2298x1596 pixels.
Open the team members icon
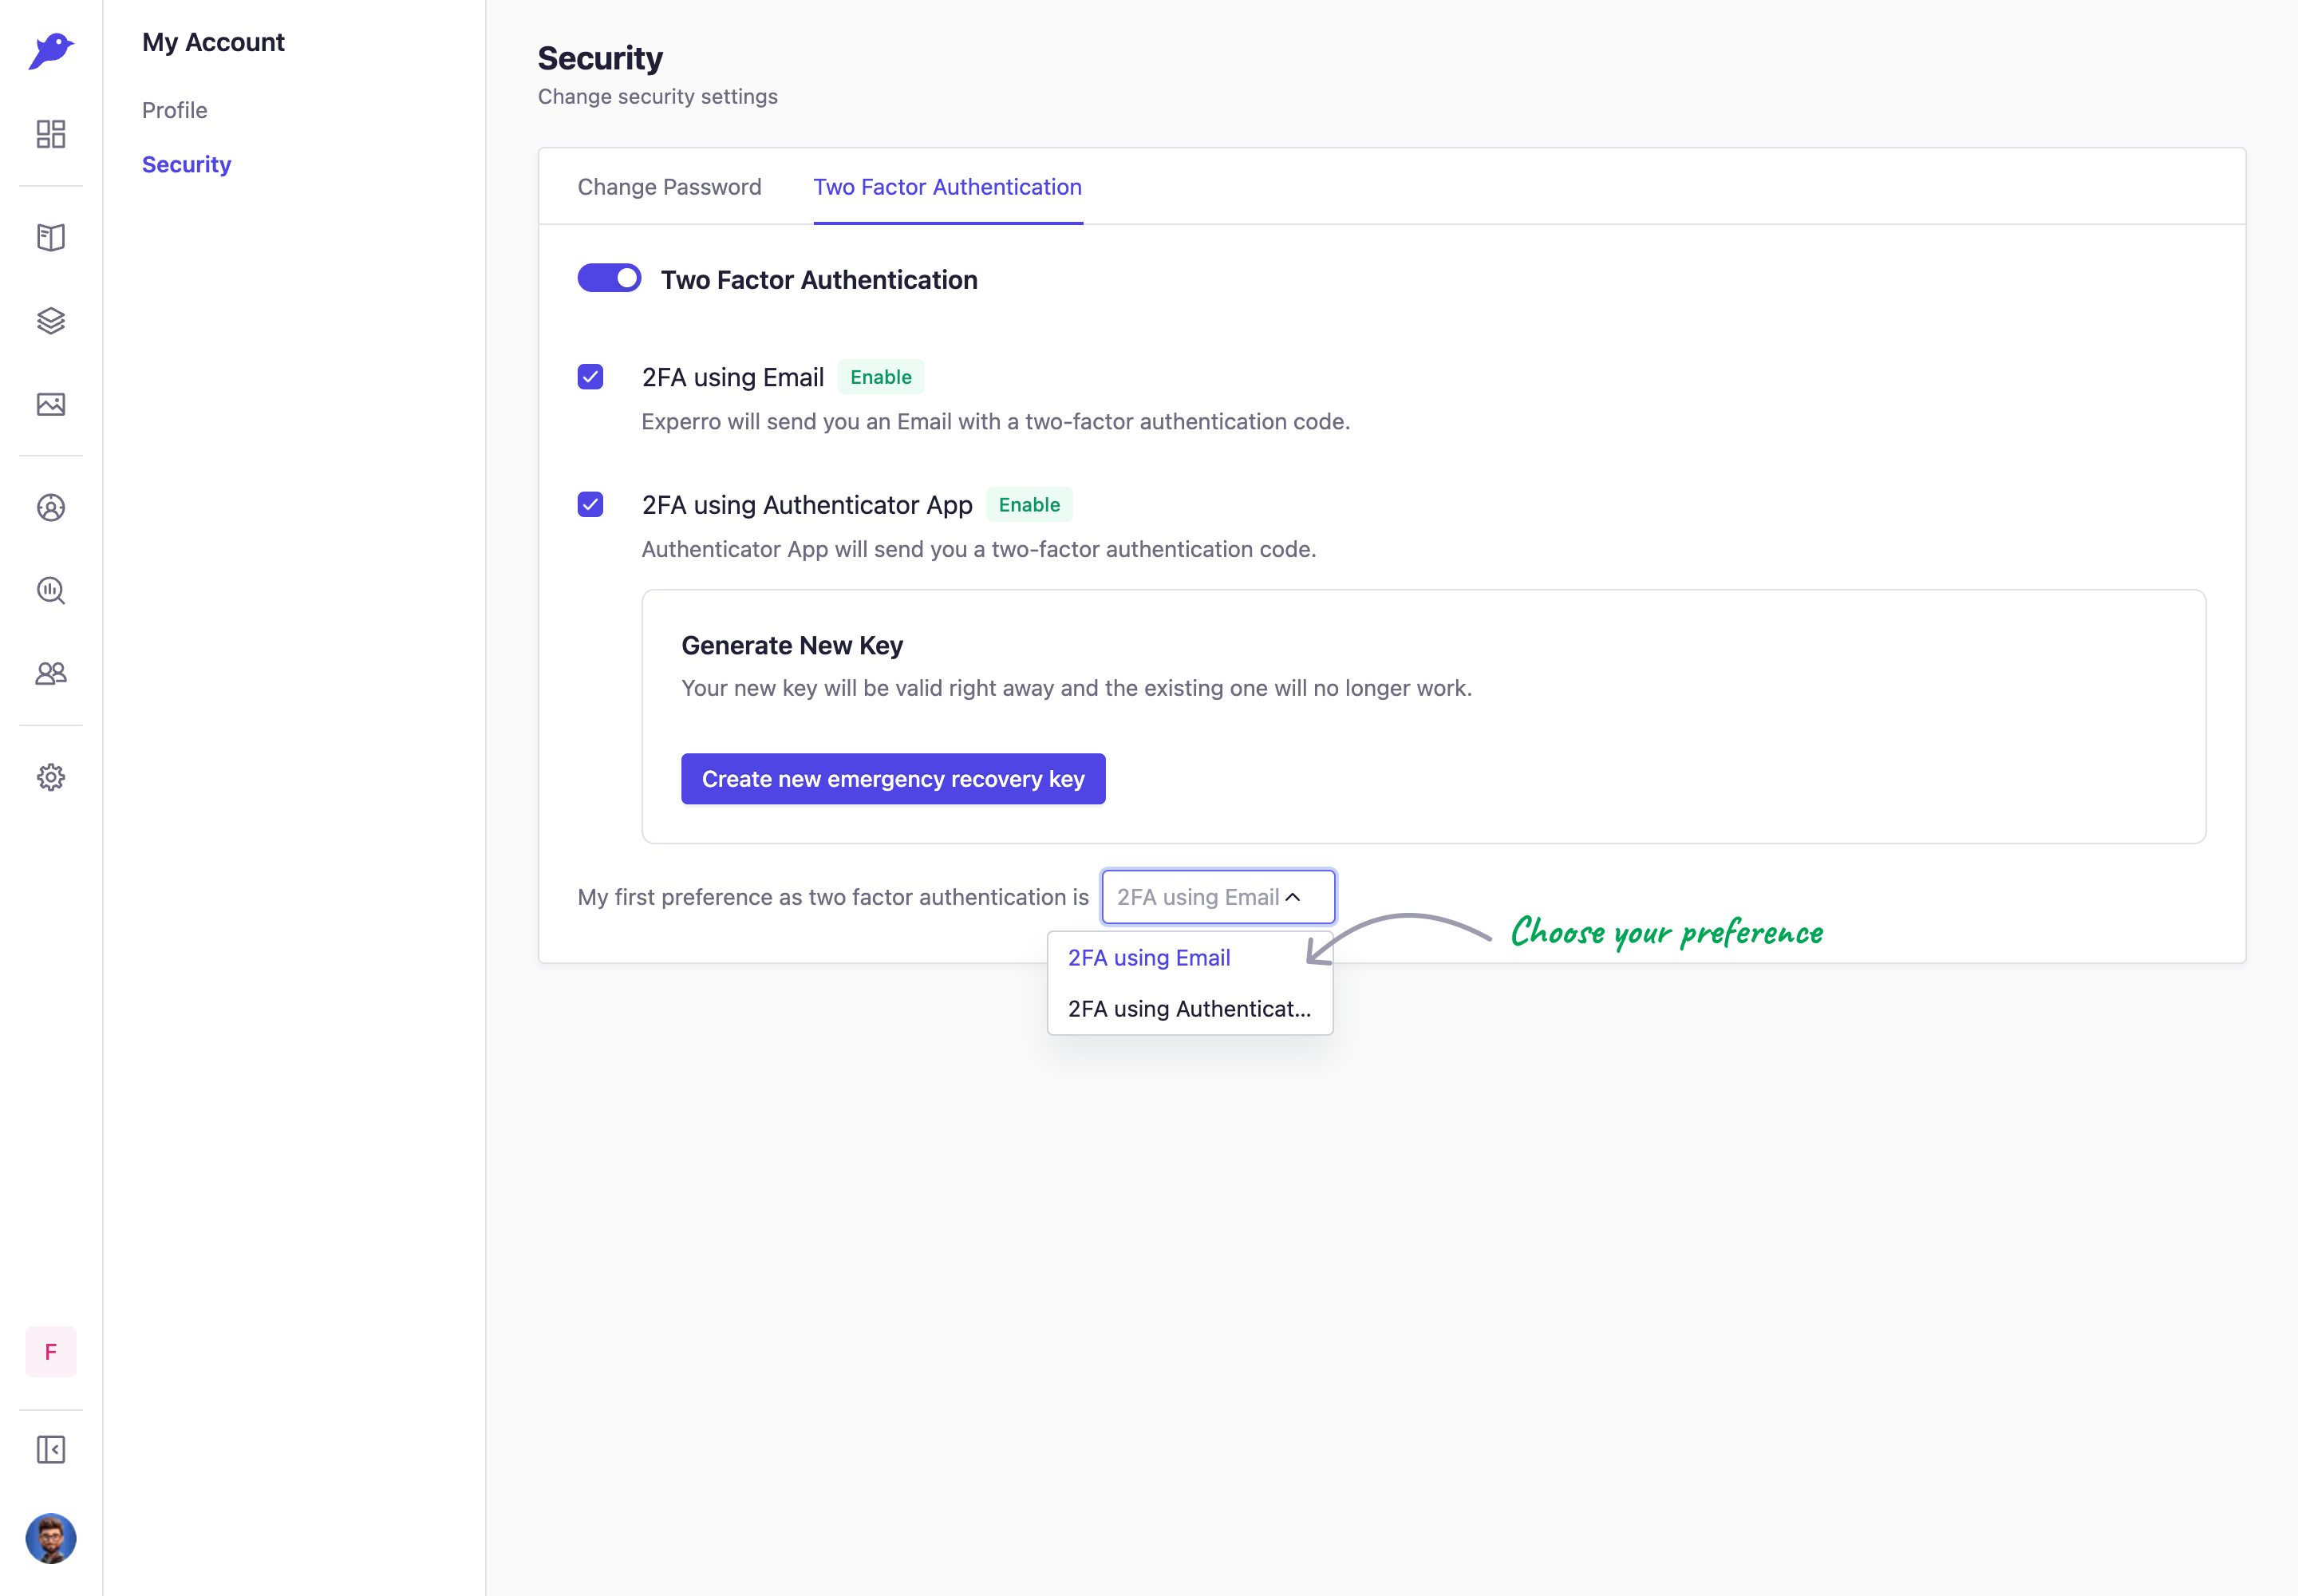[x=51, y=674]
